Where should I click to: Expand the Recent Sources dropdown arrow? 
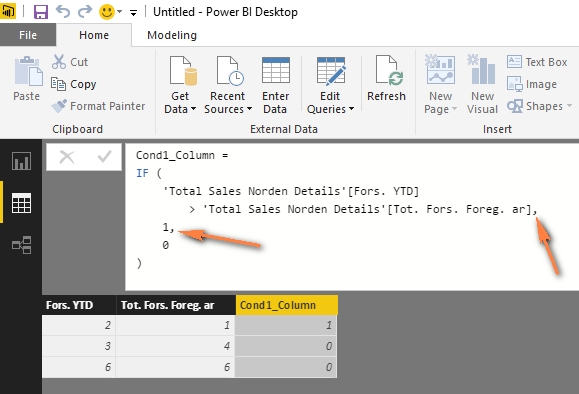pos(249,109)
